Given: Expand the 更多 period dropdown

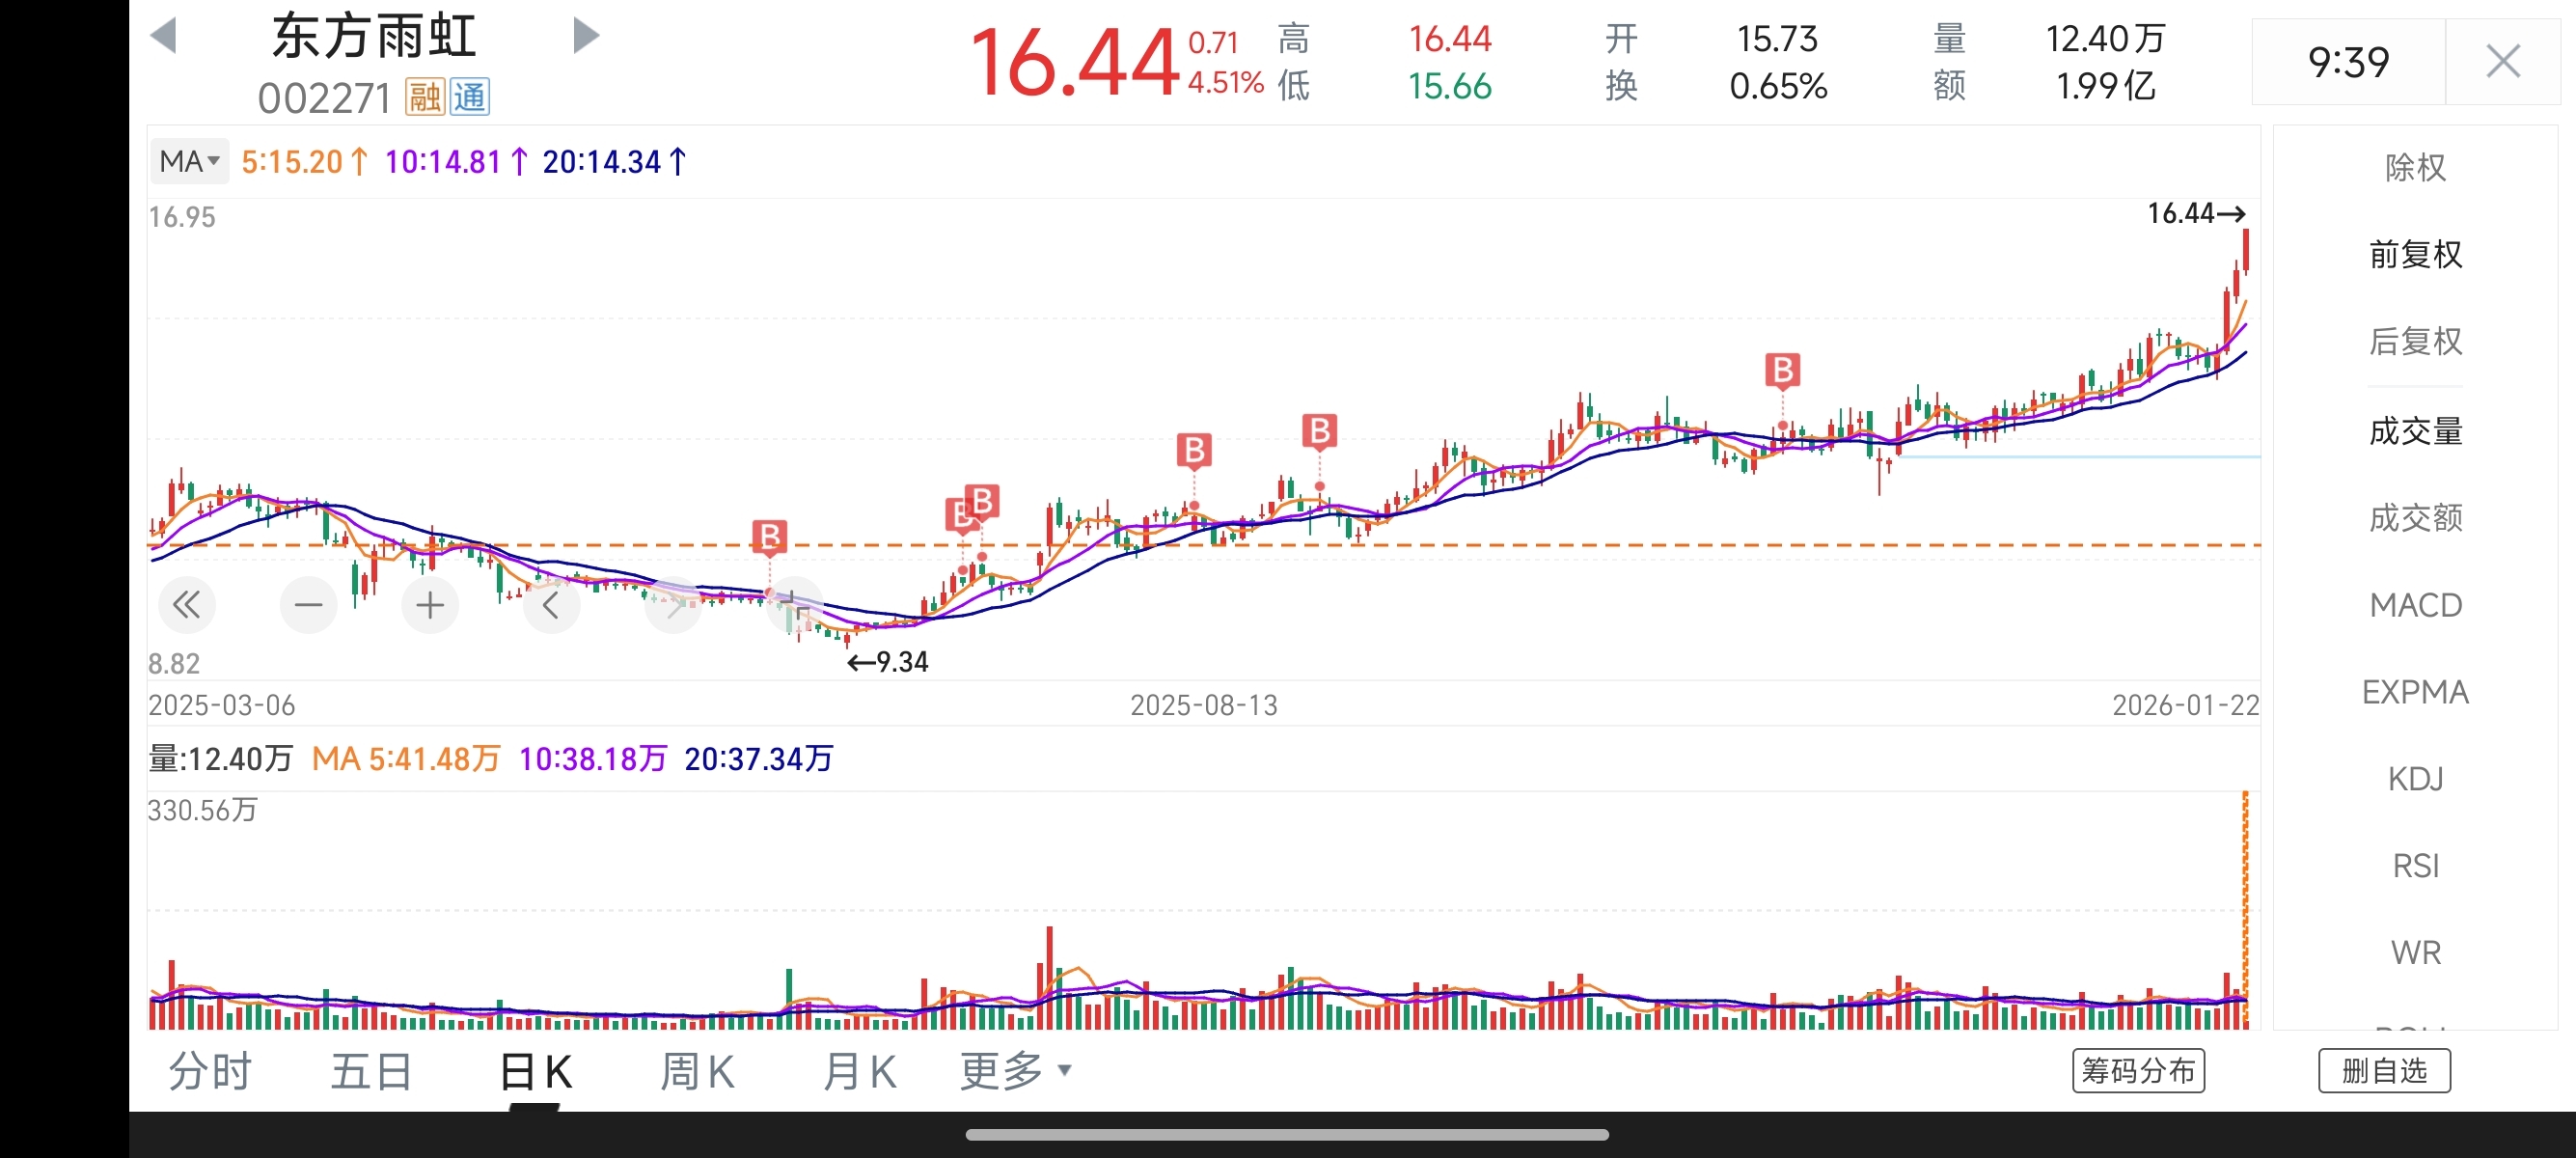Looking at the screenshot, I should click(1014, 1071).
